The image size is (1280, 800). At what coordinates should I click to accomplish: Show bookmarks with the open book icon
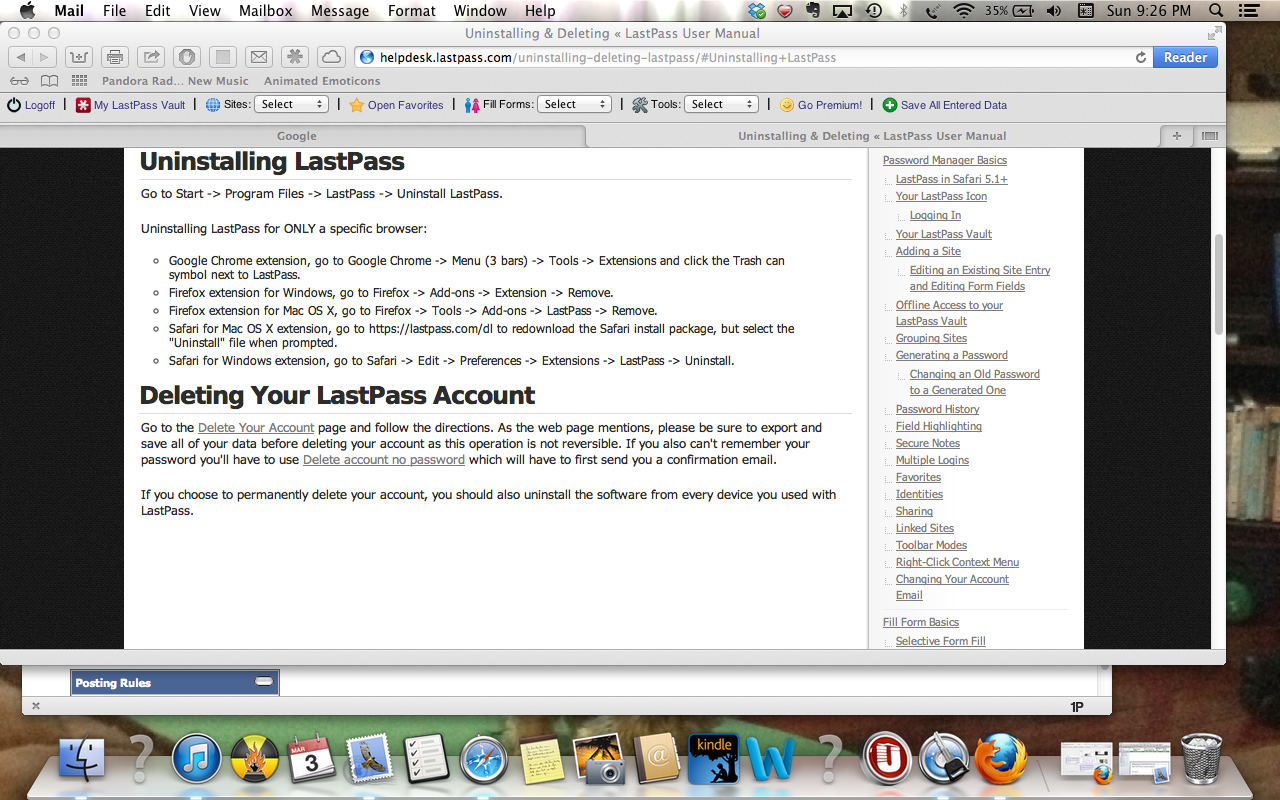pos(49,81)
